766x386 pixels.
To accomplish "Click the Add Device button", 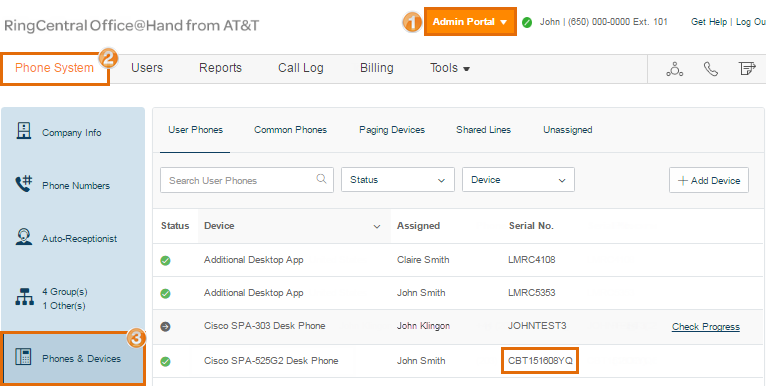I will [x=709, y=180].
